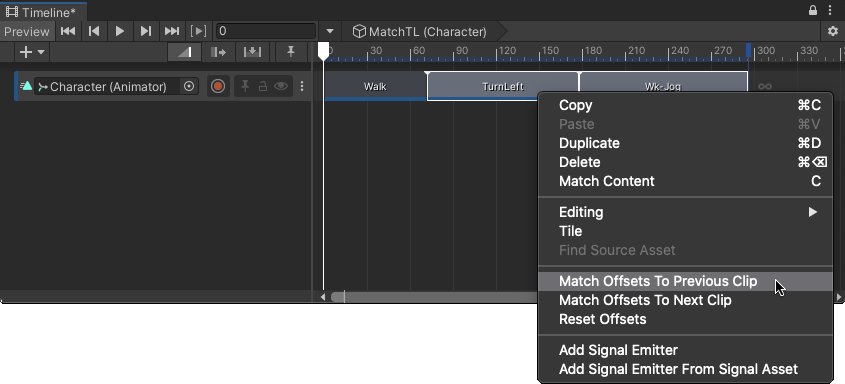Toggle the Preview mode button
Viewport: 845px width, 384px height.
(27, 31)
